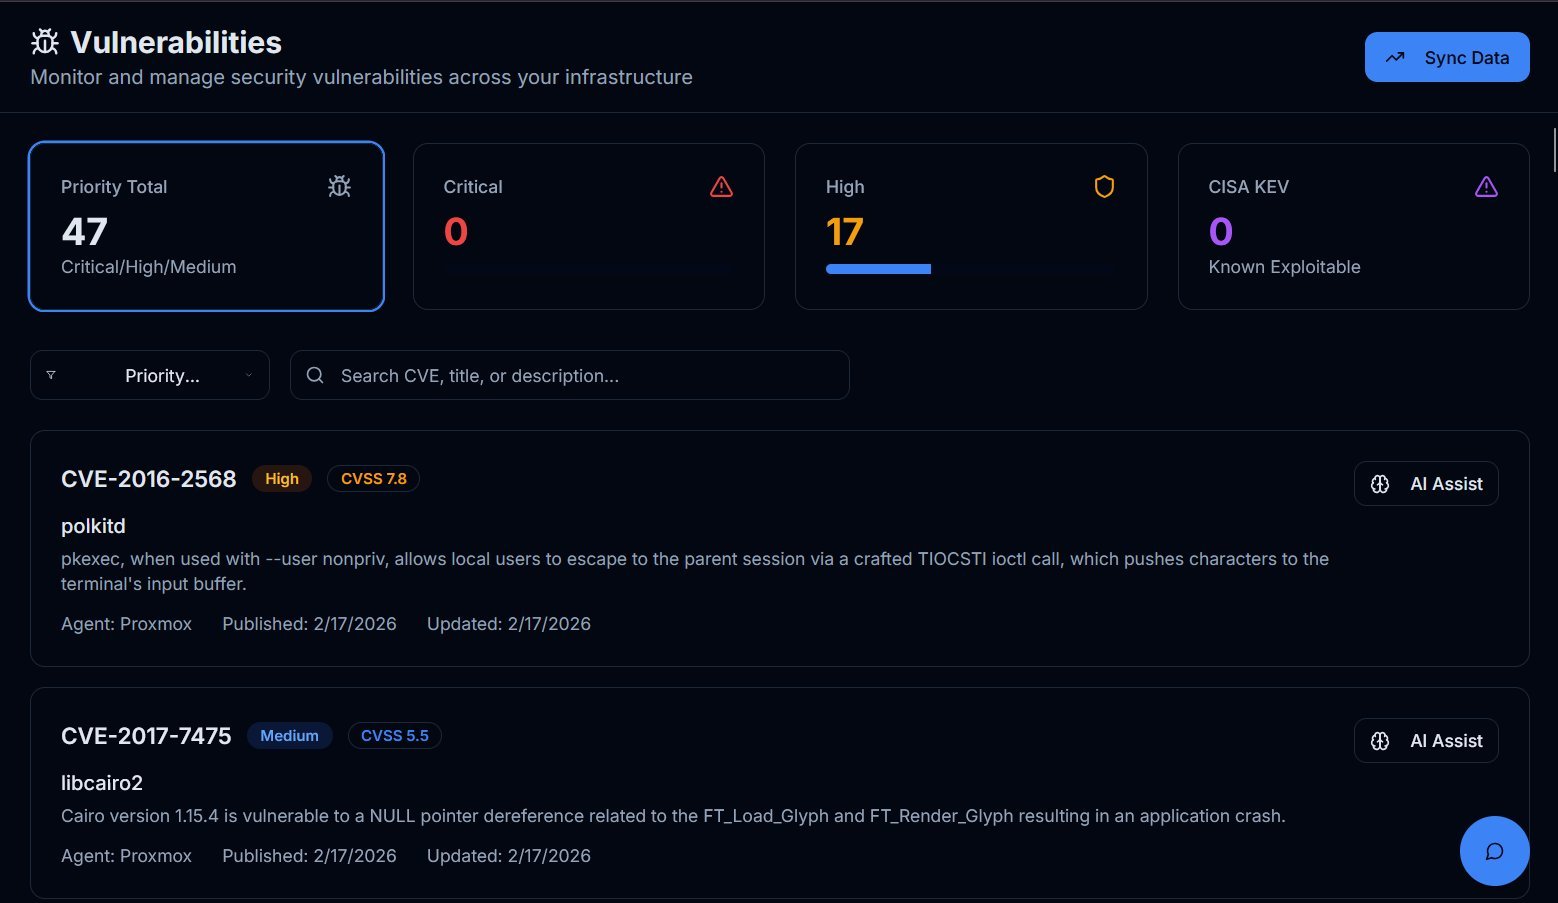Click the bug icon on the Priority Total card
Screen dimensions: 1558x903
(339, 186)
